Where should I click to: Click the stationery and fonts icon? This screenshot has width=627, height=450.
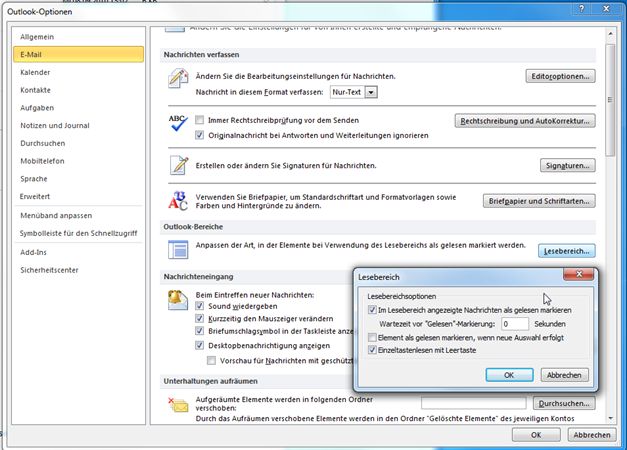coord(179,200)
